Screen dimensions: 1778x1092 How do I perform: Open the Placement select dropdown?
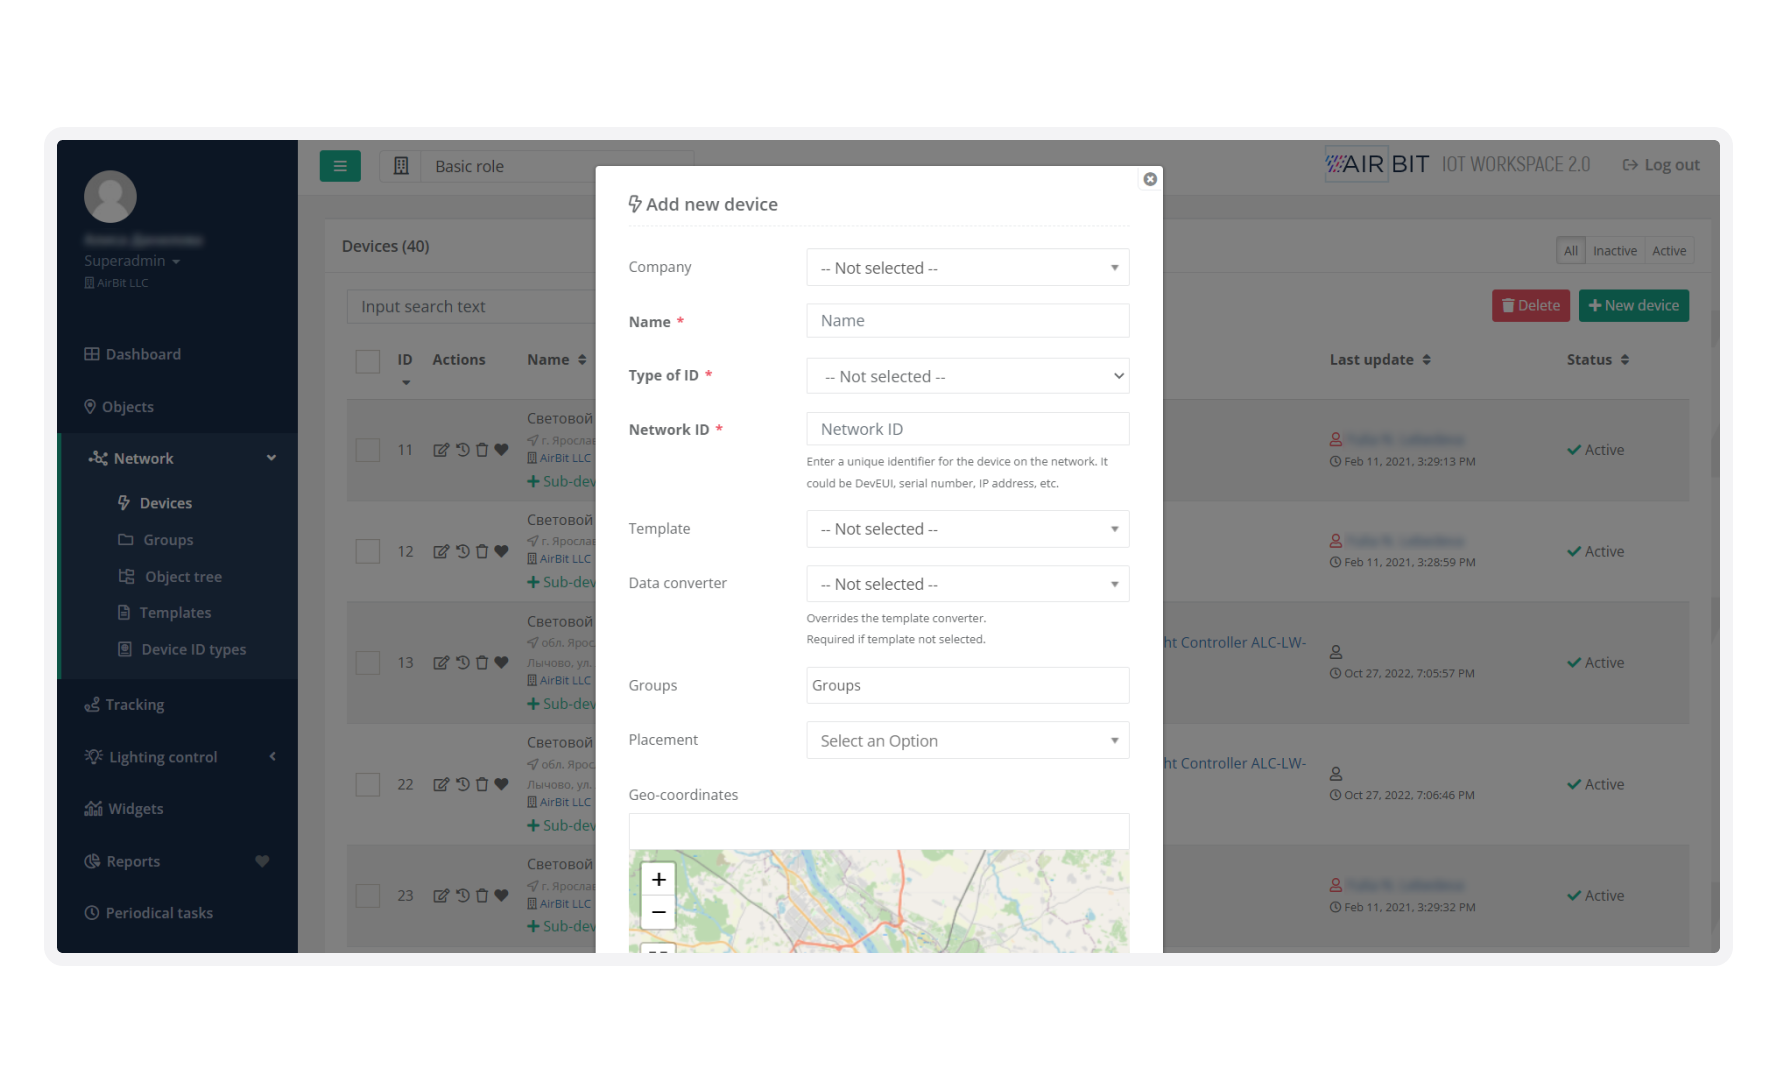(967, 741)
